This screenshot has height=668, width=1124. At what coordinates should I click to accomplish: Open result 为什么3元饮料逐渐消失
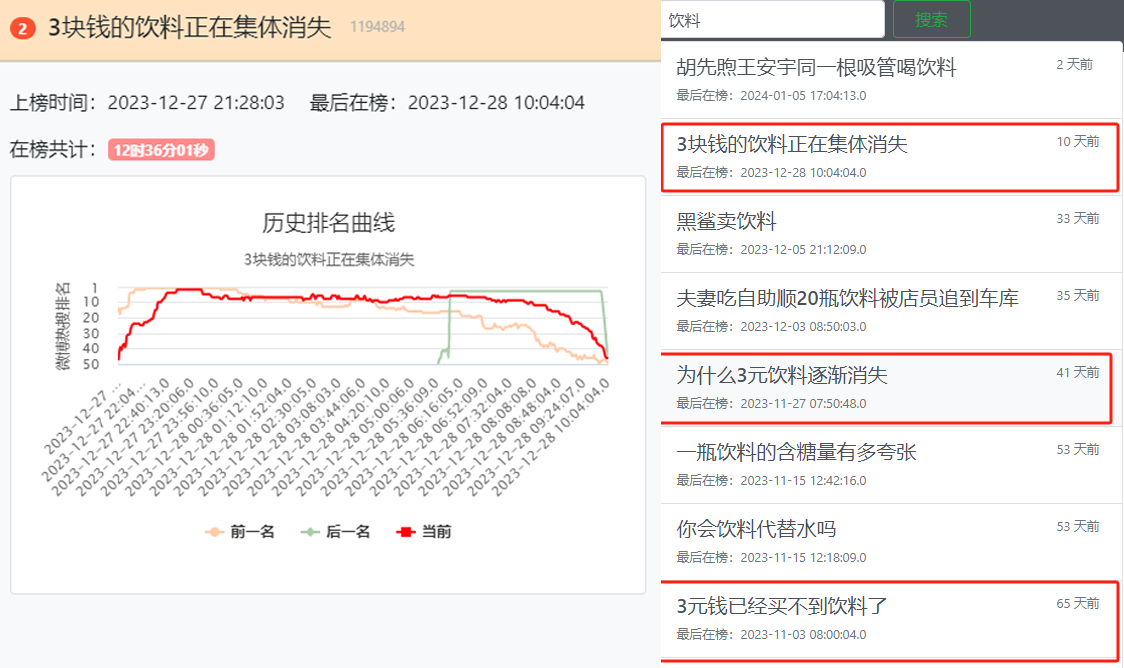[x=887, y=388]
